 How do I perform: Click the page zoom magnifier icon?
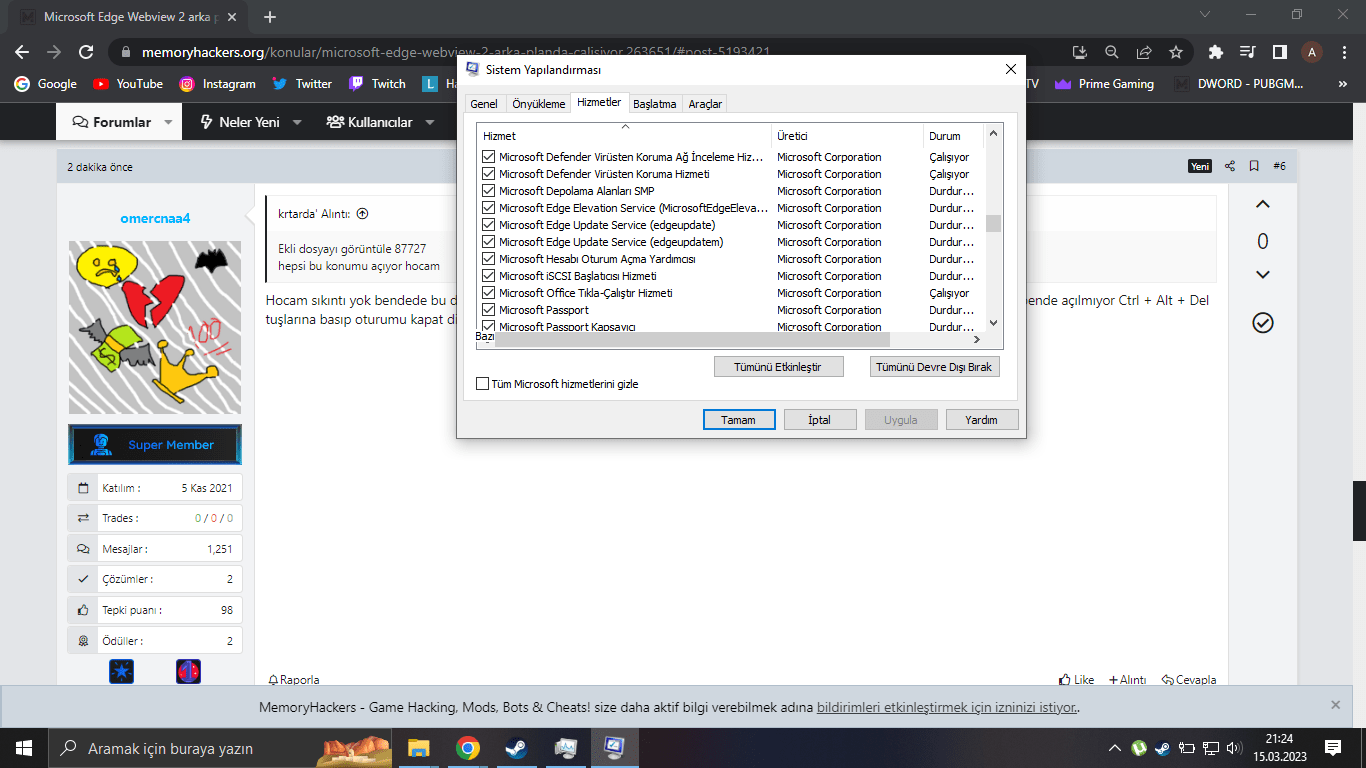coord(1111,52)
